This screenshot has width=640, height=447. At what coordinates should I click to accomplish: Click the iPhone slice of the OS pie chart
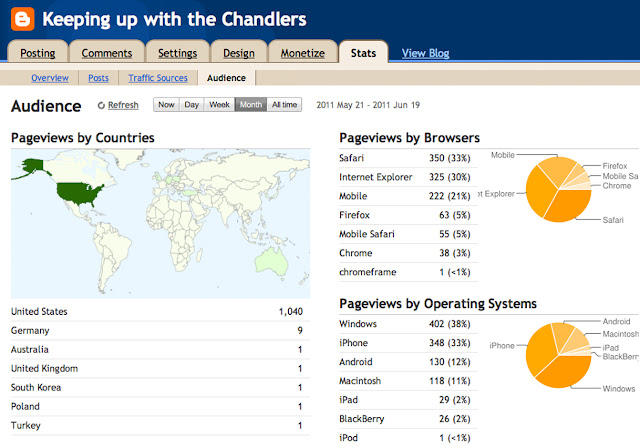[x=540, y=351]
